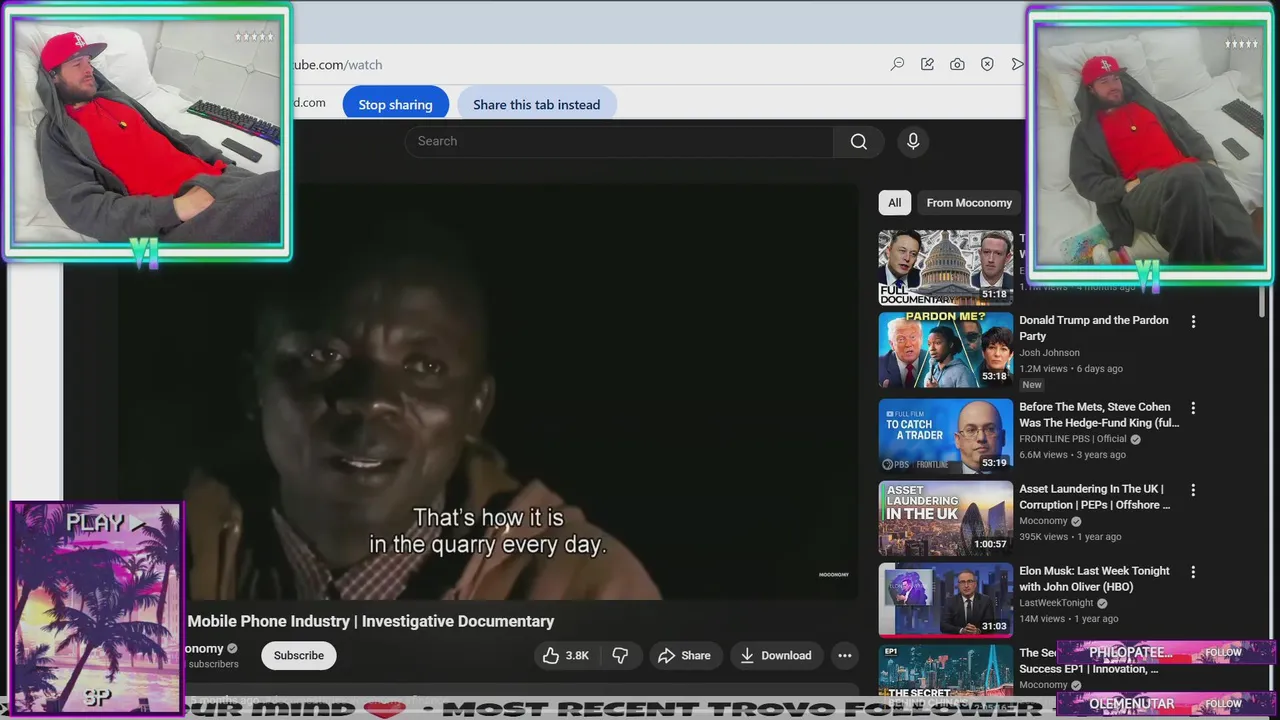Viewport: 1280px width, 720px height.
Task: Open Asset Laundering in the UK thumbnail
Action: (946, 518)
